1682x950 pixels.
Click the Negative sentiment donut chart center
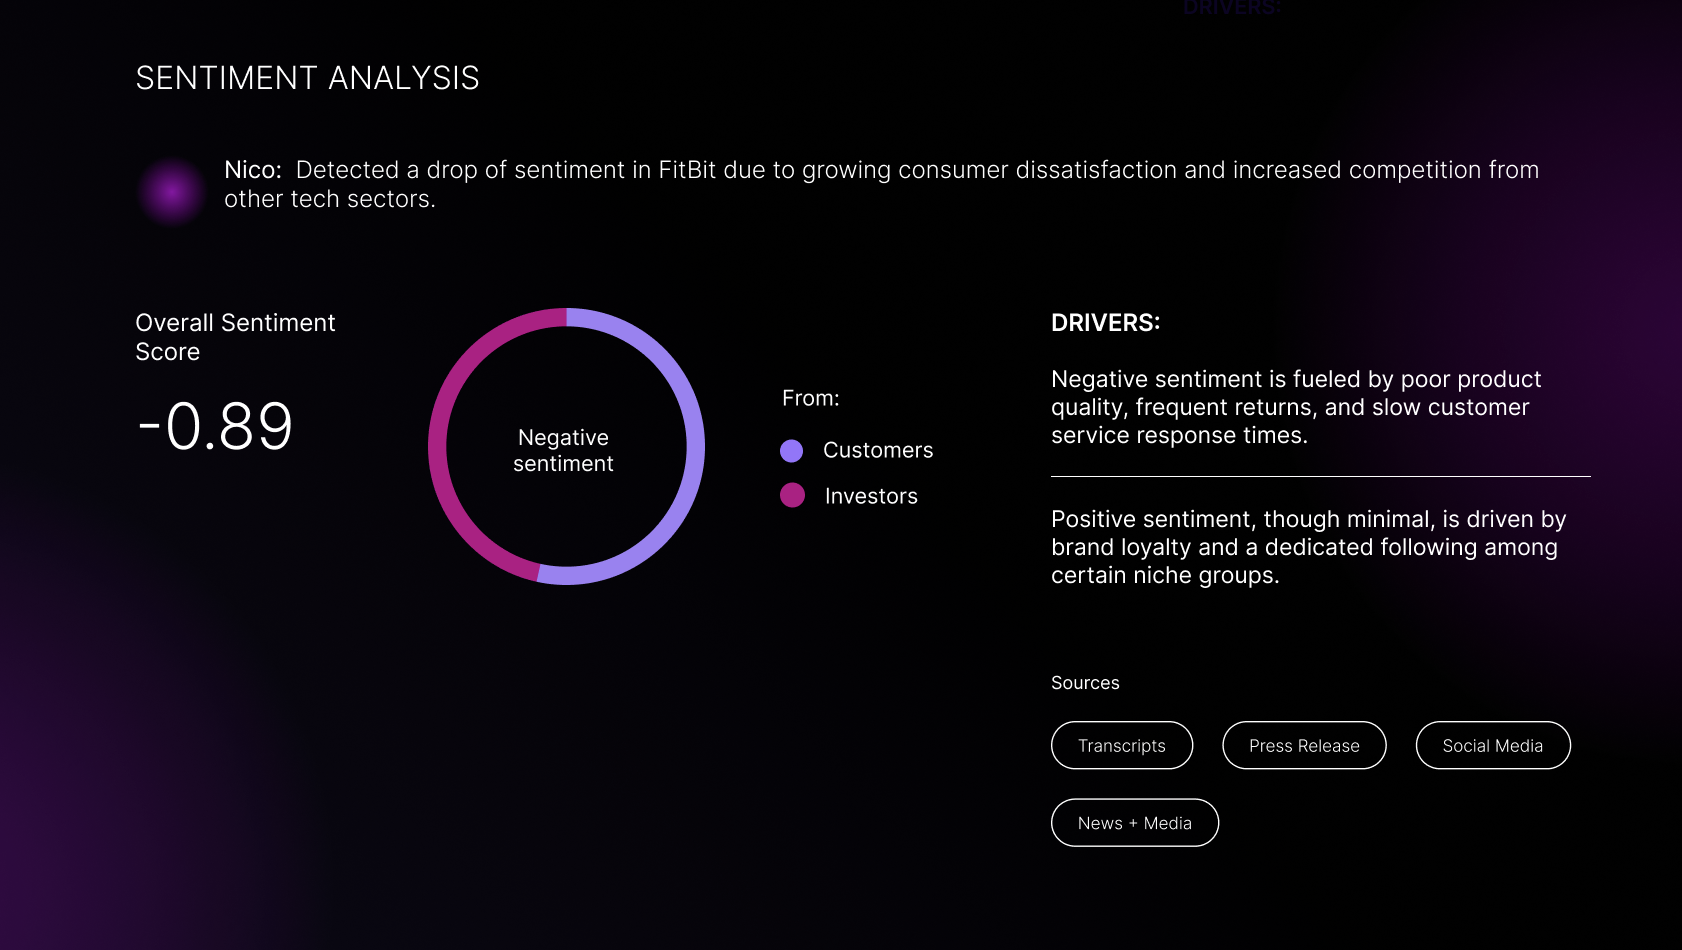(x=566, y=446)
